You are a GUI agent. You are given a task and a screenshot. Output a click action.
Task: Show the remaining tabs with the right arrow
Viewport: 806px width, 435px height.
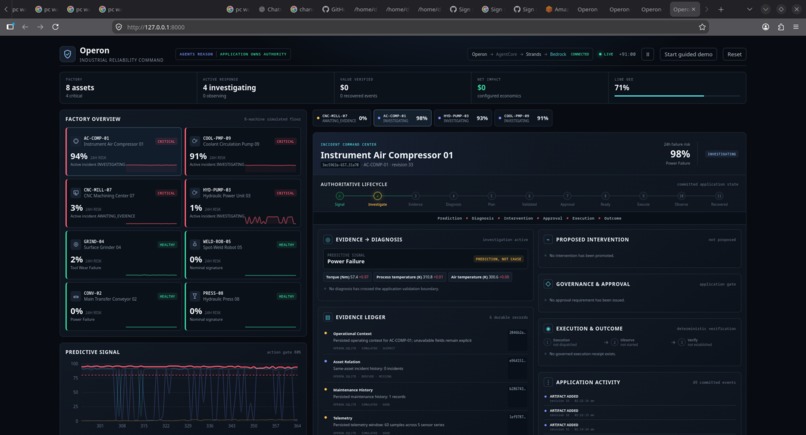[706, 9]
